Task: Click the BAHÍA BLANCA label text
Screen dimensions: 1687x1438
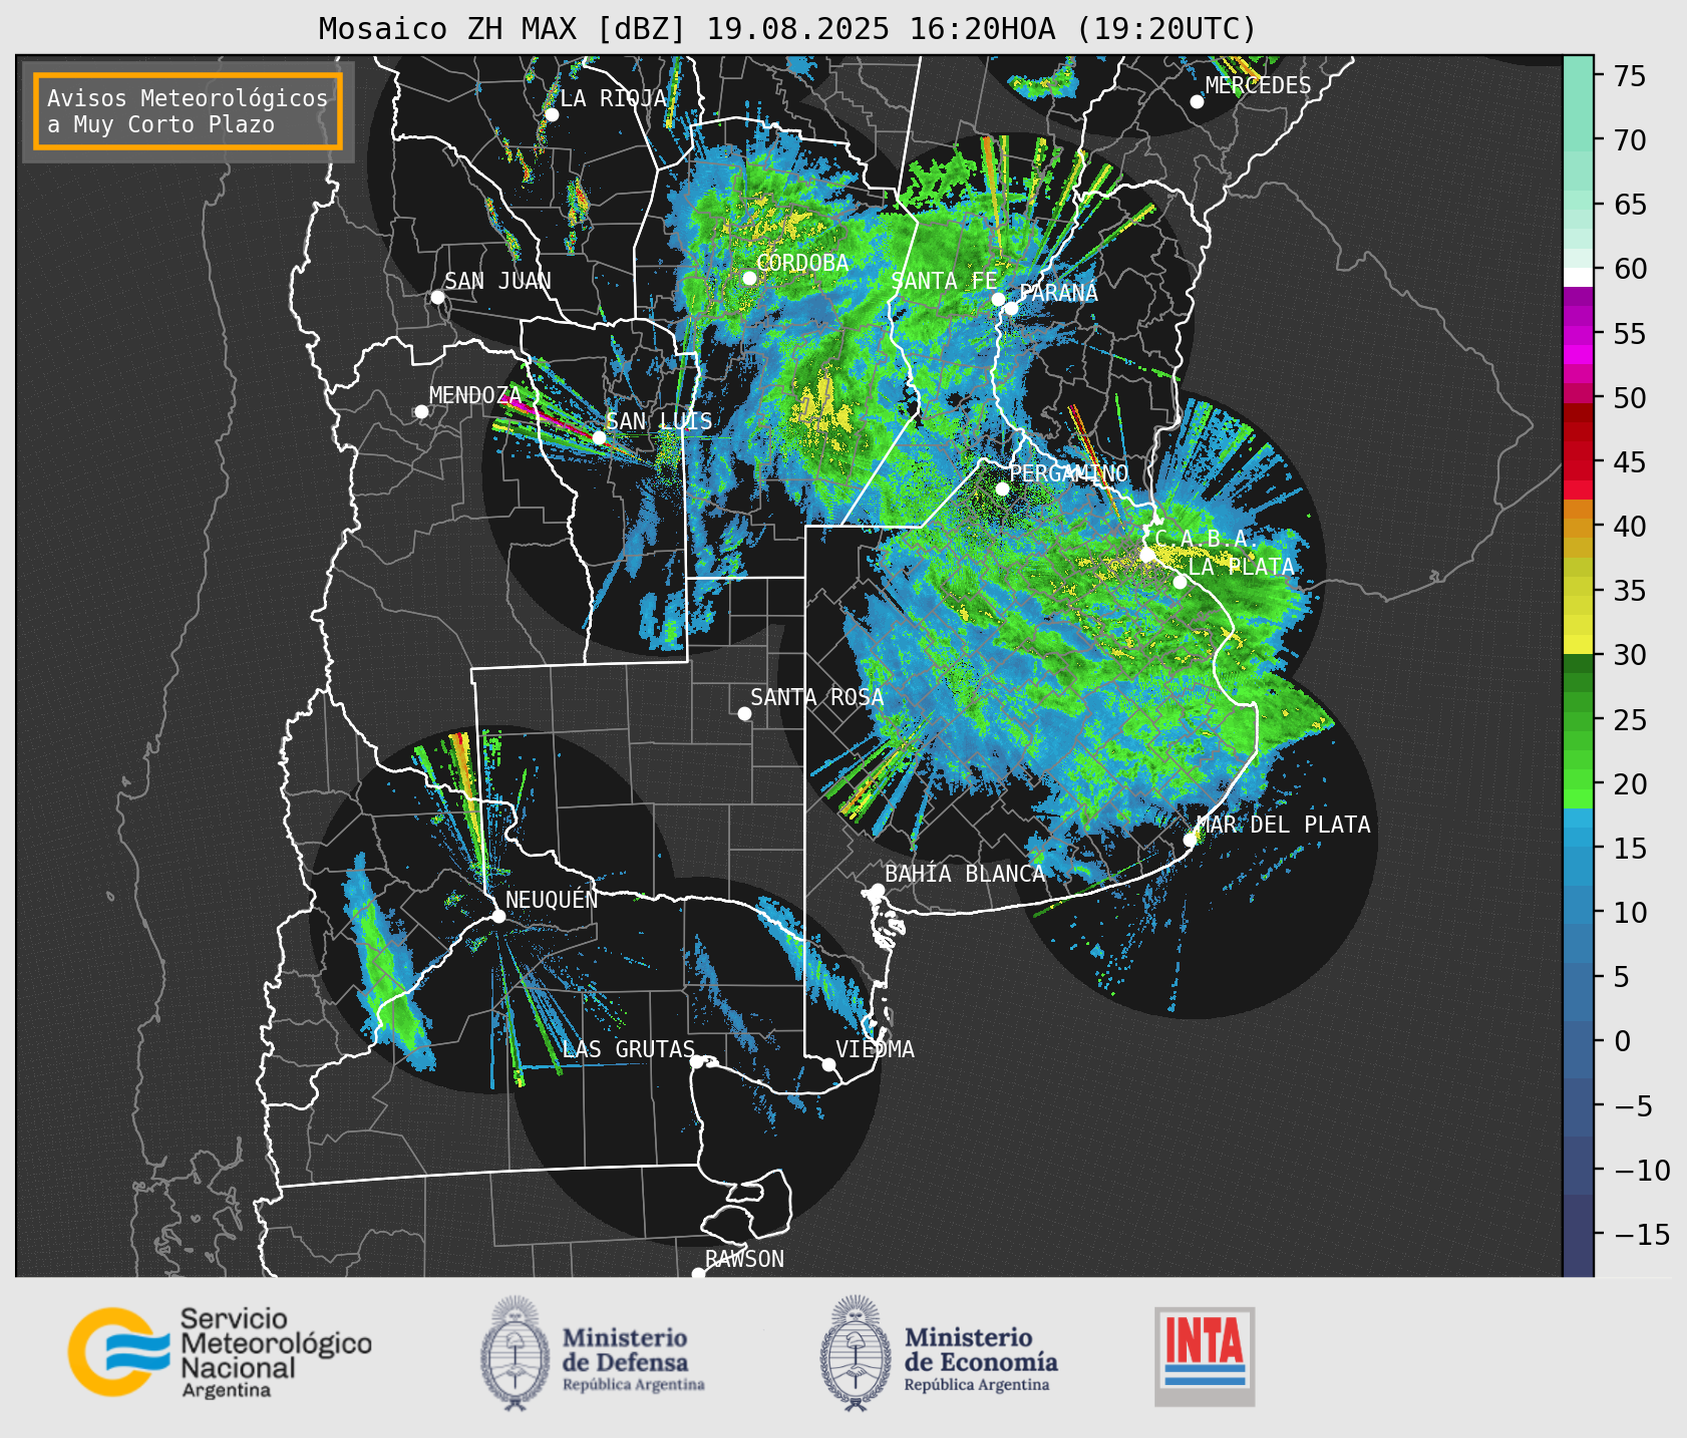Action: (x=965, y=874)
